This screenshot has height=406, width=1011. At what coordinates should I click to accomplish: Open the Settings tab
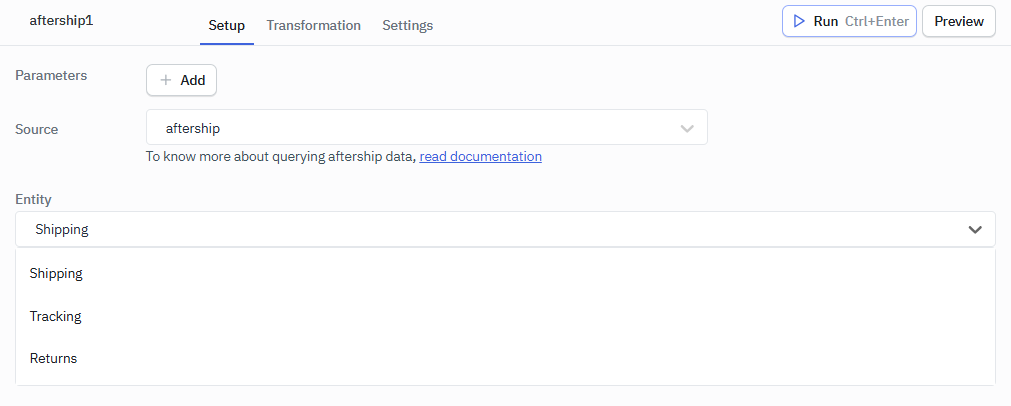point(407,26)
